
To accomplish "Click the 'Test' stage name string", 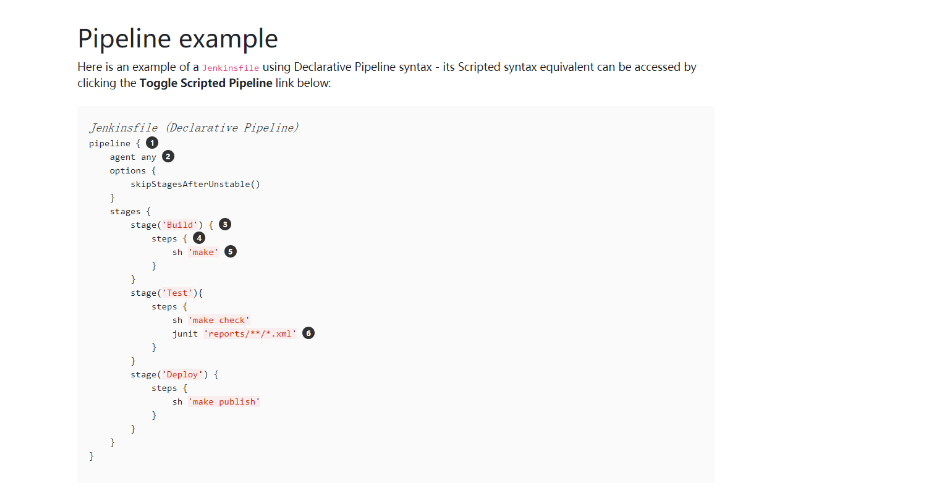I will [180, 293].
